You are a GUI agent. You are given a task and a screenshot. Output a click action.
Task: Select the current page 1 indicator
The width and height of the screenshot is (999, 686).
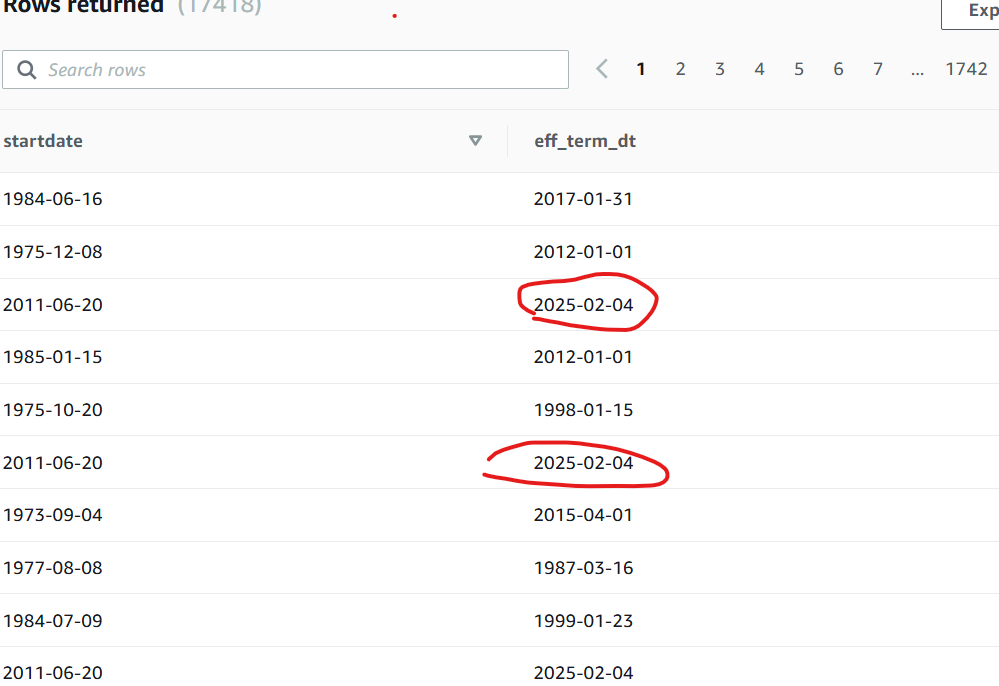(641, 69)
